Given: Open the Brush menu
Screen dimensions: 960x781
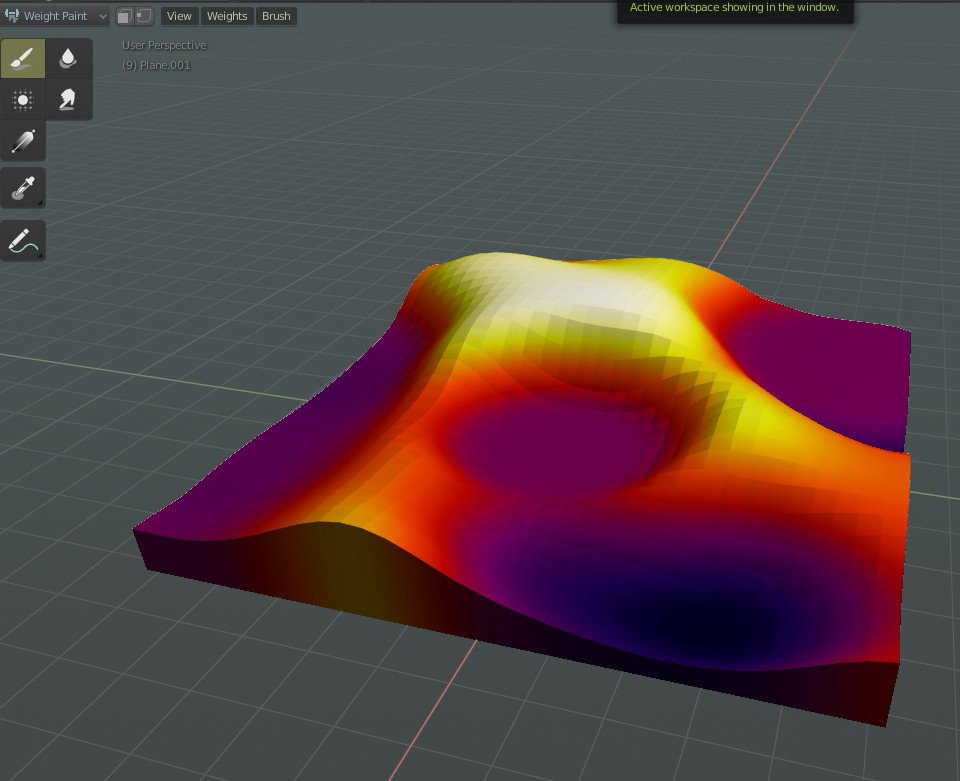Looking at the screenshot, I should tap(276, 17).
